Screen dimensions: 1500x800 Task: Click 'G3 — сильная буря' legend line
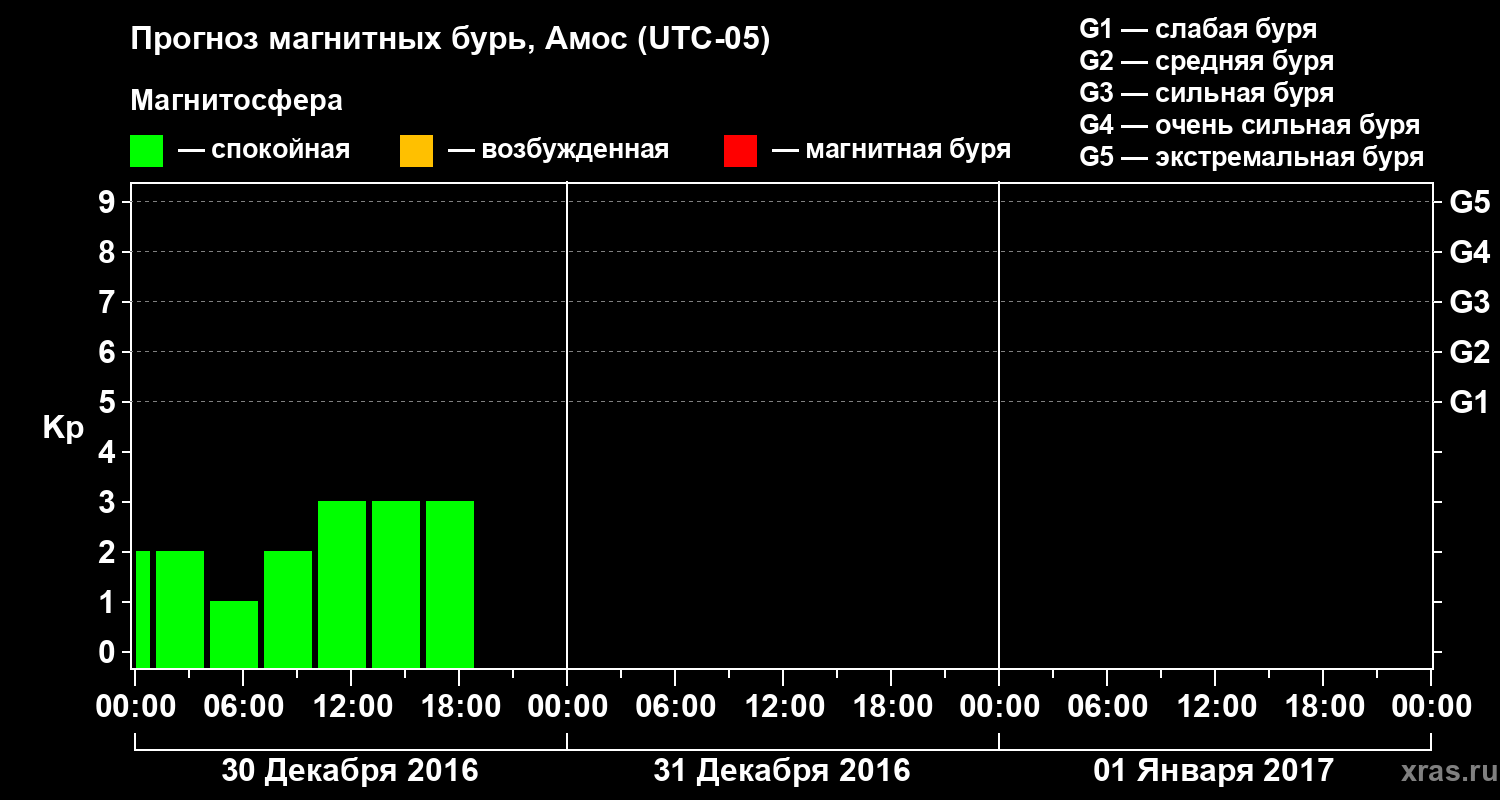click(1207, 93)
